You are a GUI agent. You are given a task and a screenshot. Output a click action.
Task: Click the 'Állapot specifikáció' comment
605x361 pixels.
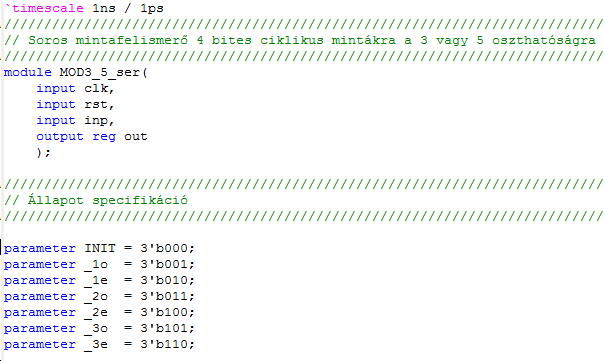point(96,200)
